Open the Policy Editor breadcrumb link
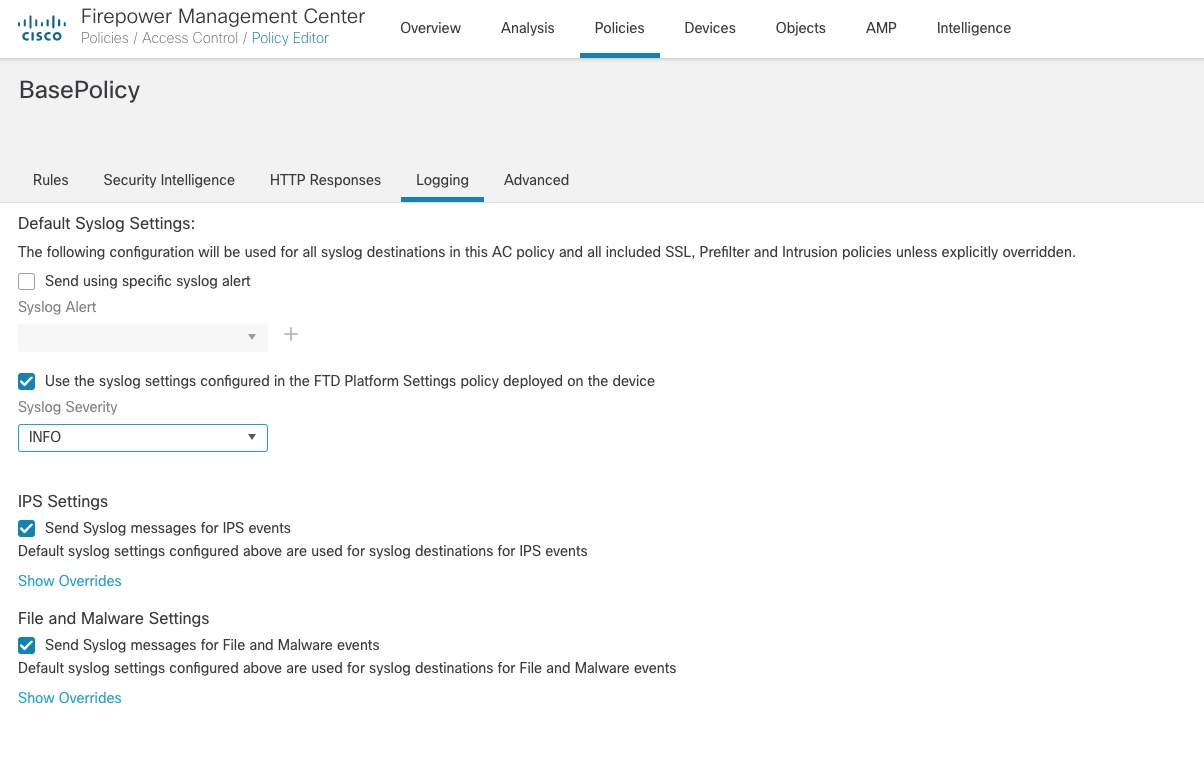This screenshot has height=770, width=1204. [290, 38]
